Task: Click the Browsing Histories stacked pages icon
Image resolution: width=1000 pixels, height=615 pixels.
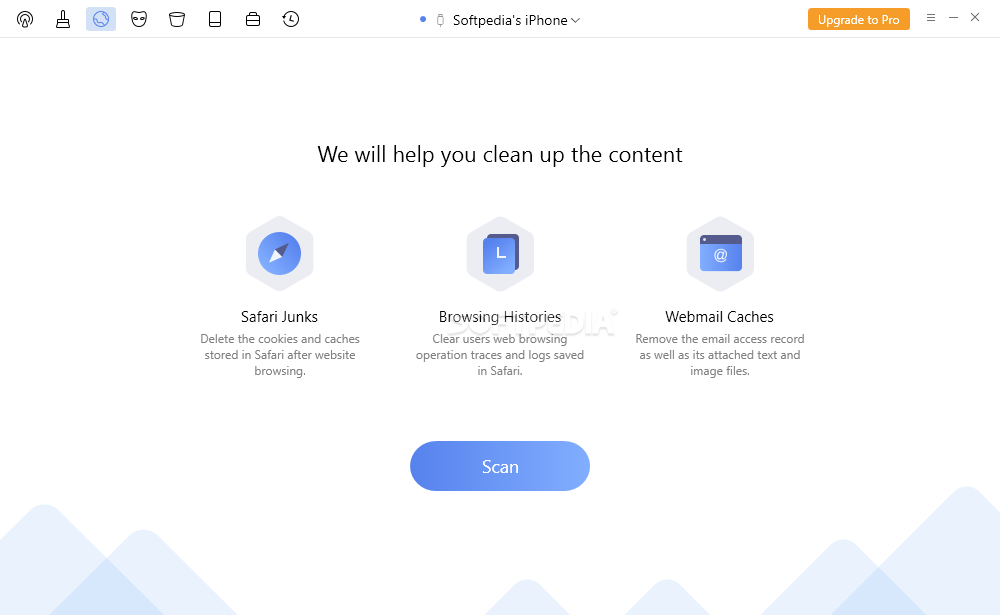Action: (500, 254)
